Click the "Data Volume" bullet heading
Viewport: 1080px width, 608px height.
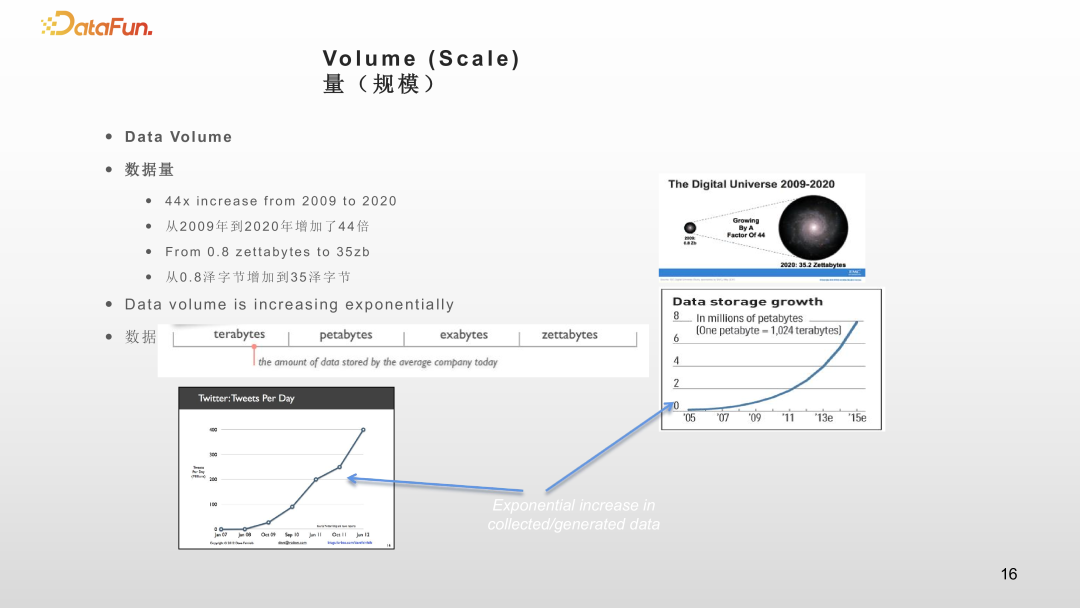178,137
